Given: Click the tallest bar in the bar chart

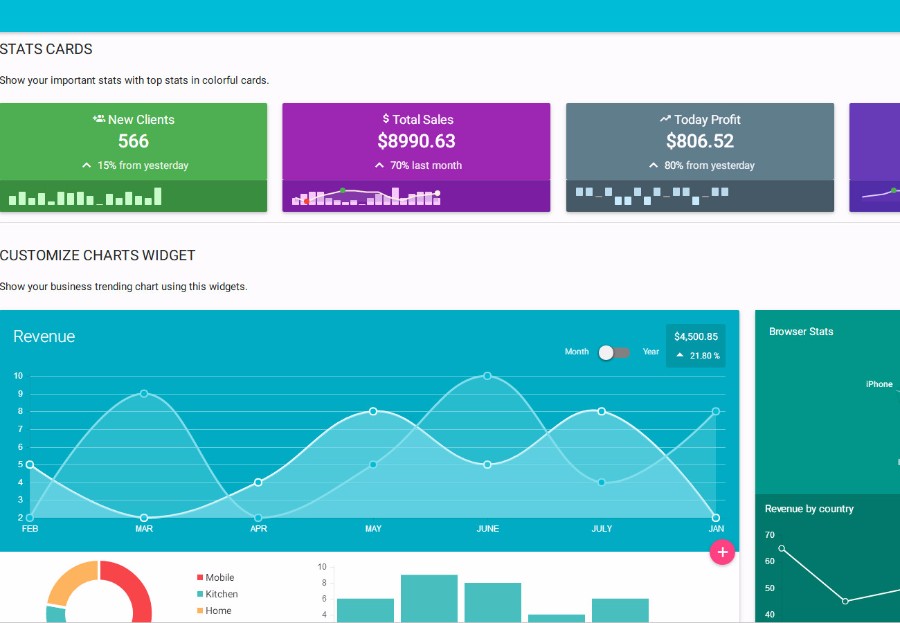Looking at the screenshot, I should [x=429, y=598].
